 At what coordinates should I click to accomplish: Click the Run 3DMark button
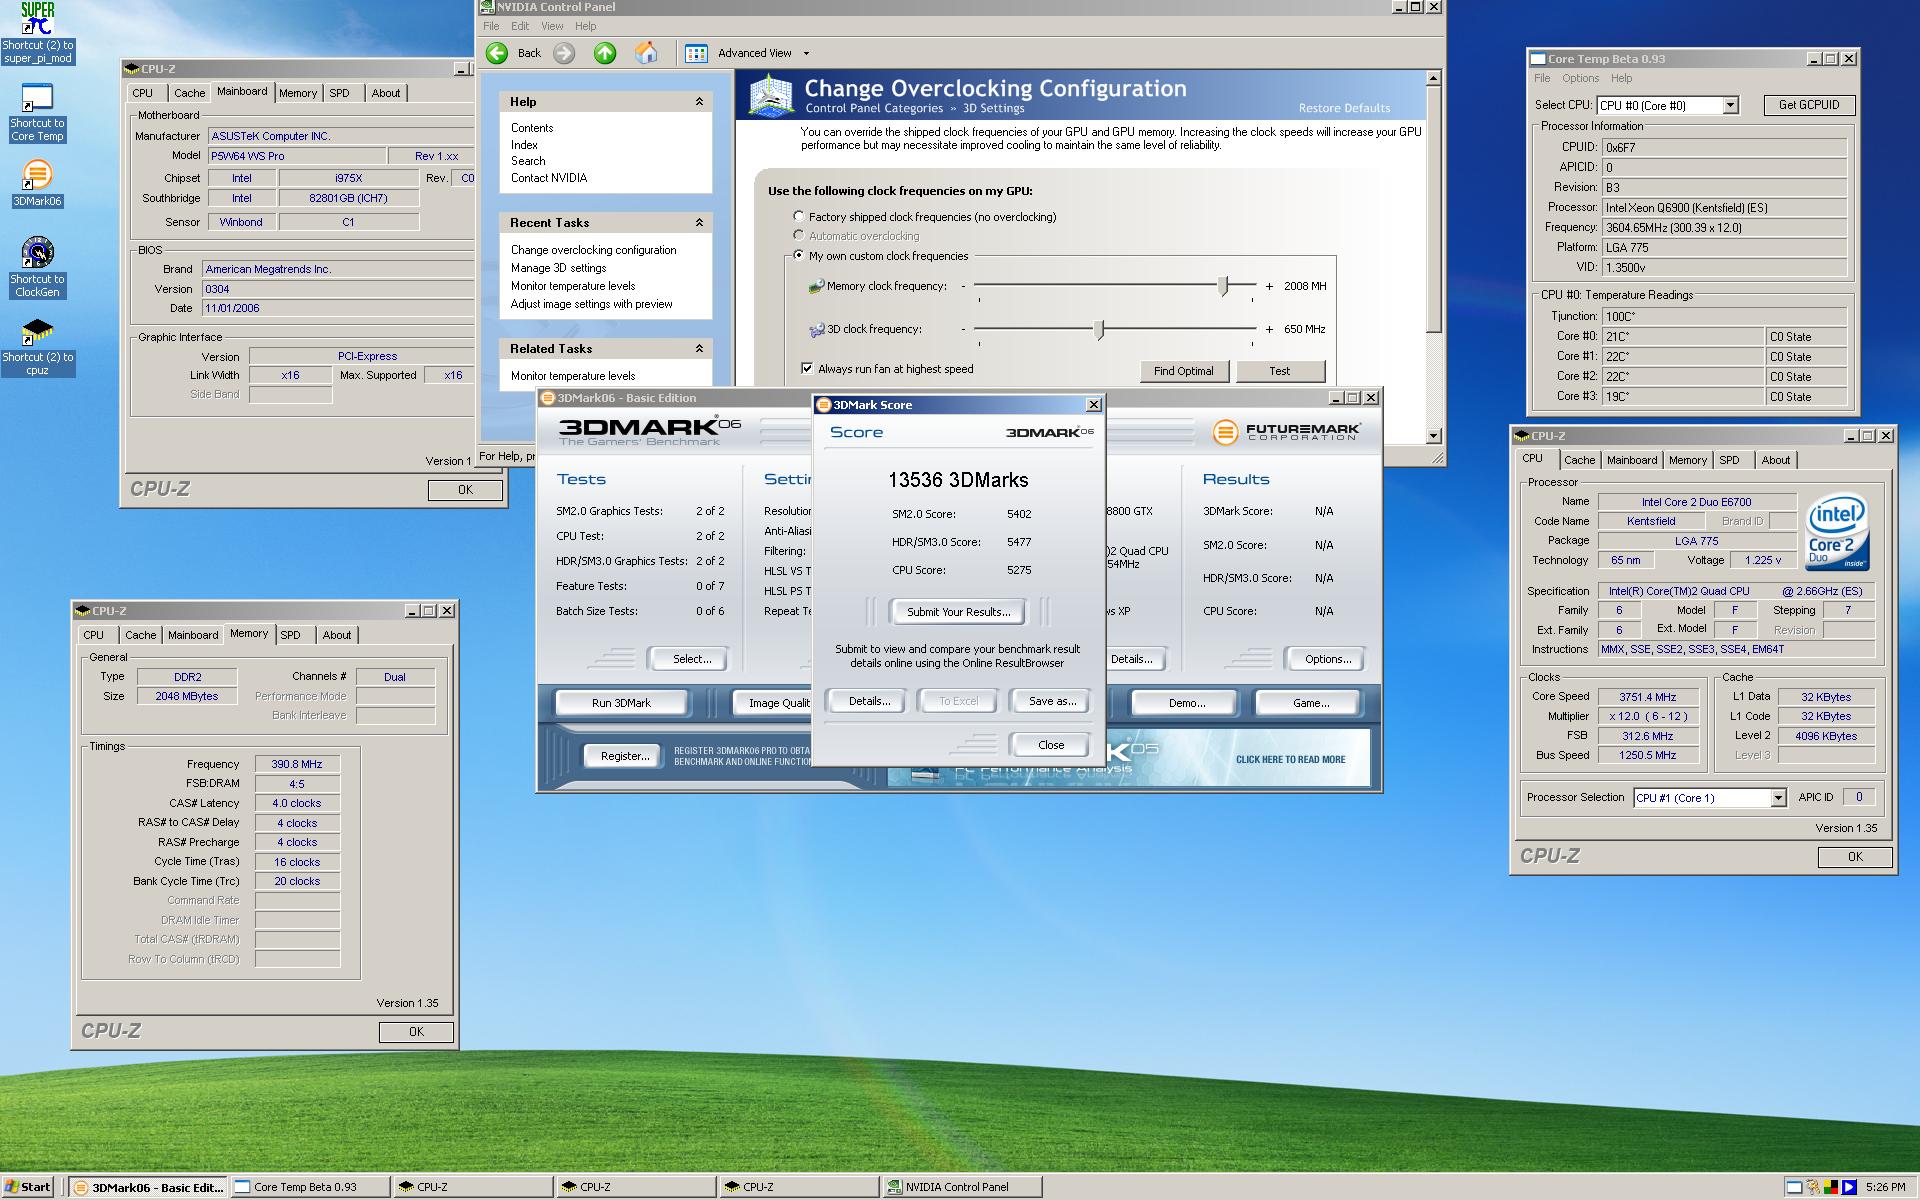tap(621, 703)
